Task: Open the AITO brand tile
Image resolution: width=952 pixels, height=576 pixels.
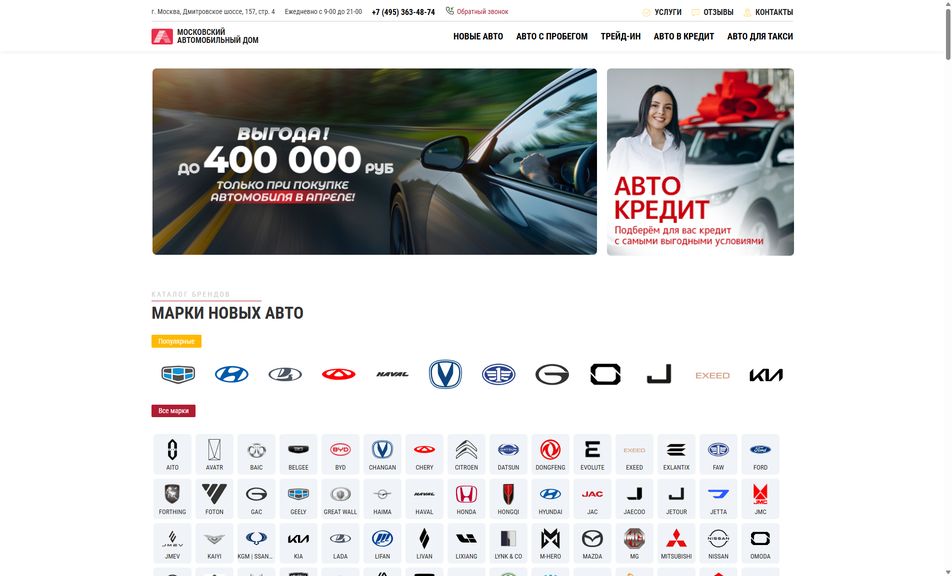Action: pos(172,454)
